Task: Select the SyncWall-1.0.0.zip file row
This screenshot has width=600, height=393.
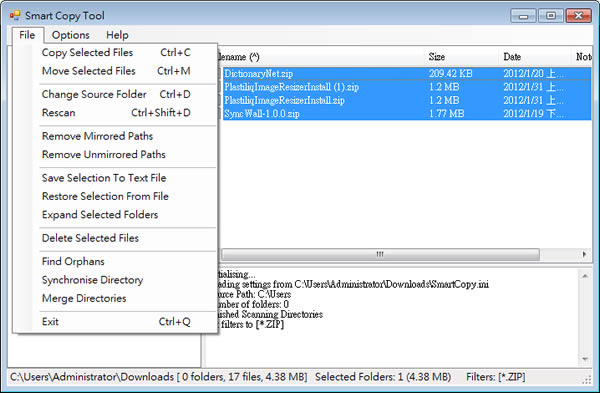Action: tap(406, 114)
